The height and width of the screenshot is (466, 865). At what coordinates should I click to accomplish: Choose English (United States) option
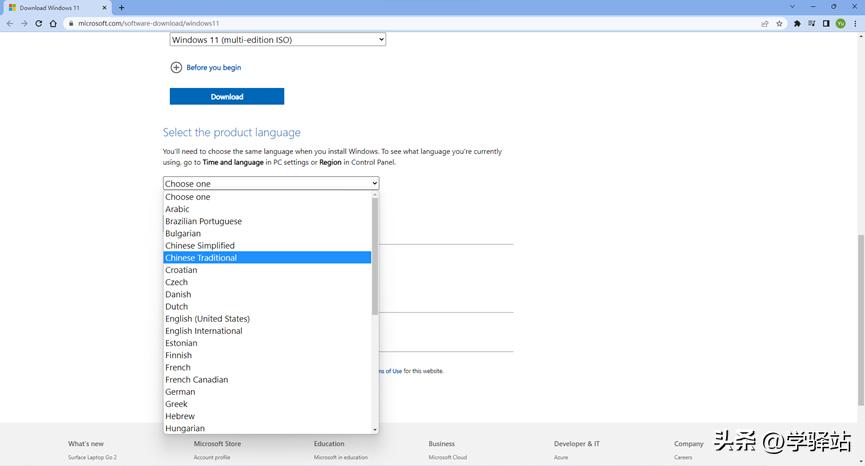coord(267,319)
